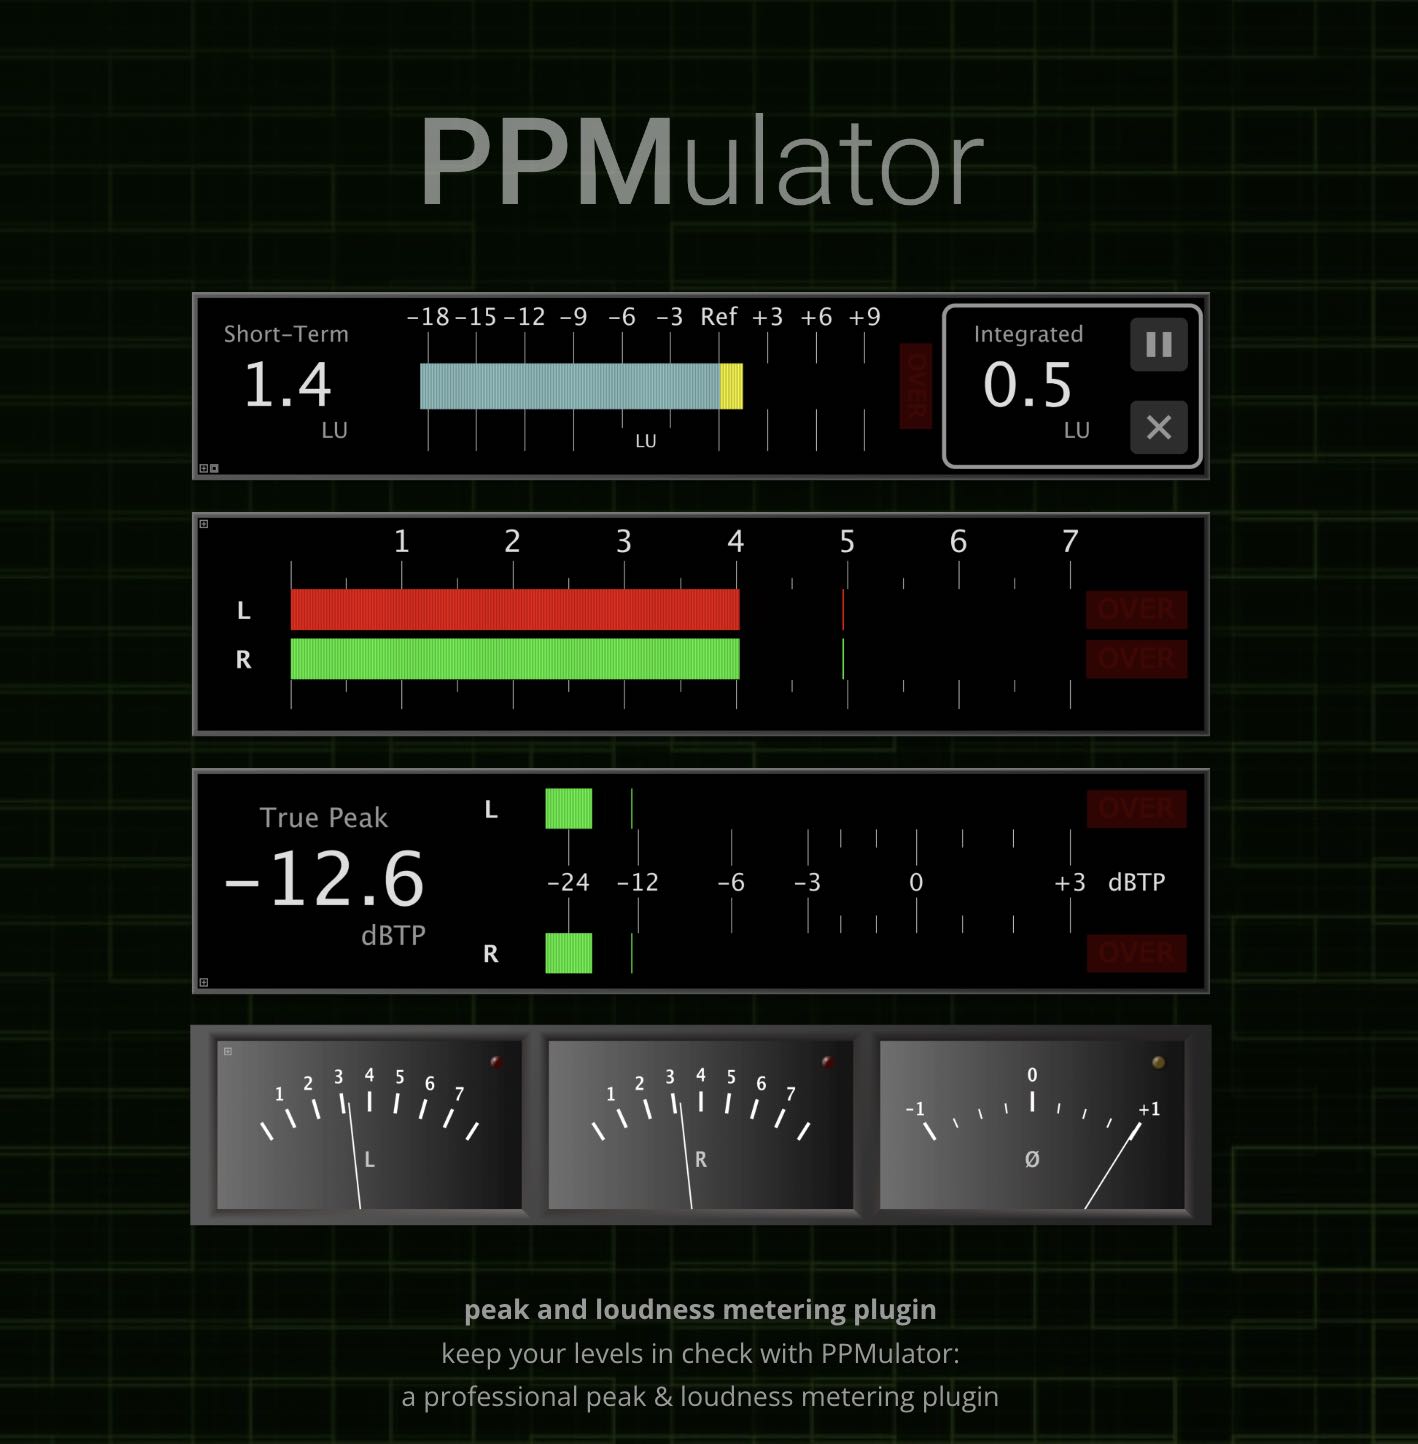Click the square icon in the Short-Term panel corner

tap(214, 468)
